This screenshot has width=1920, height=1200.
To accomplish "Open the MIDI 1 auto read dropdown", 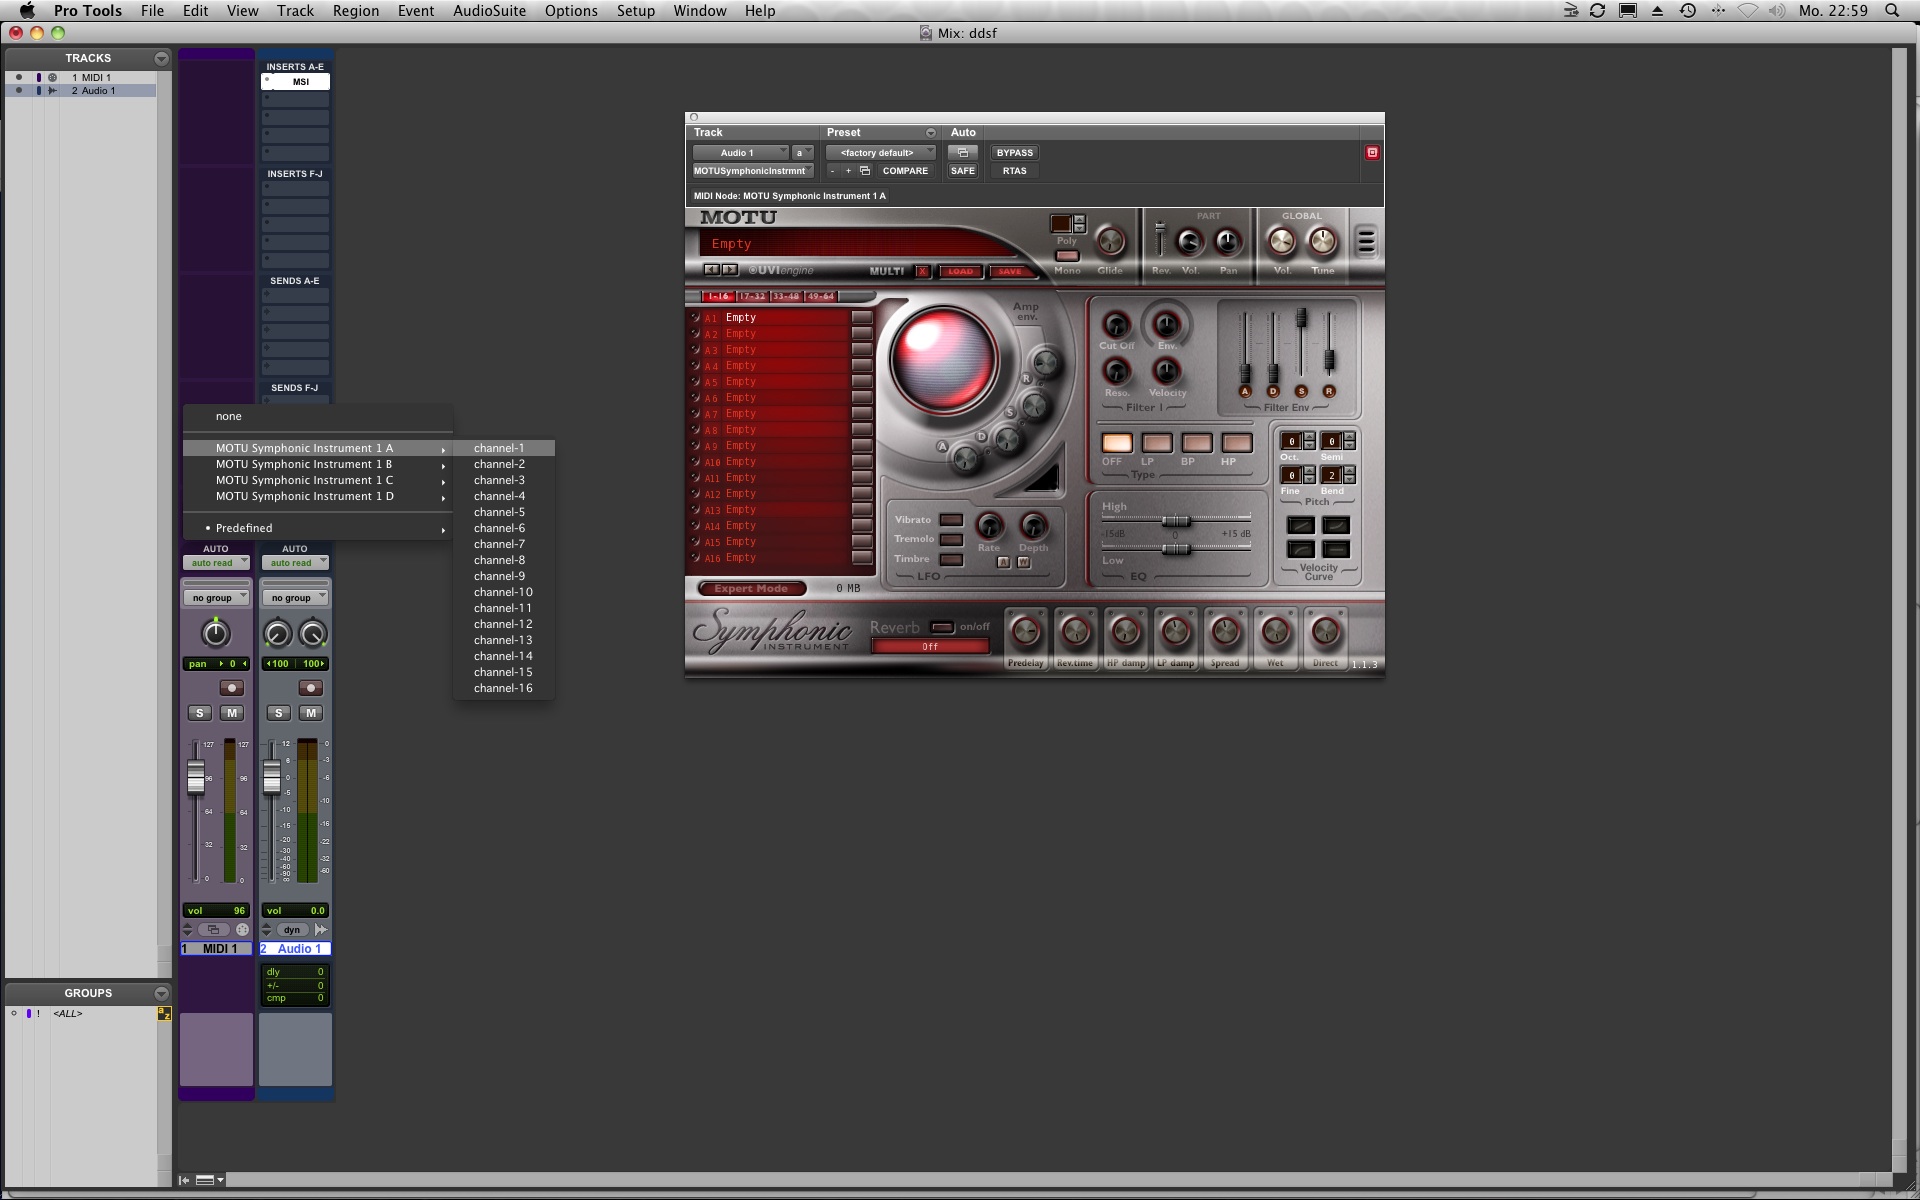I will (216, 563).
